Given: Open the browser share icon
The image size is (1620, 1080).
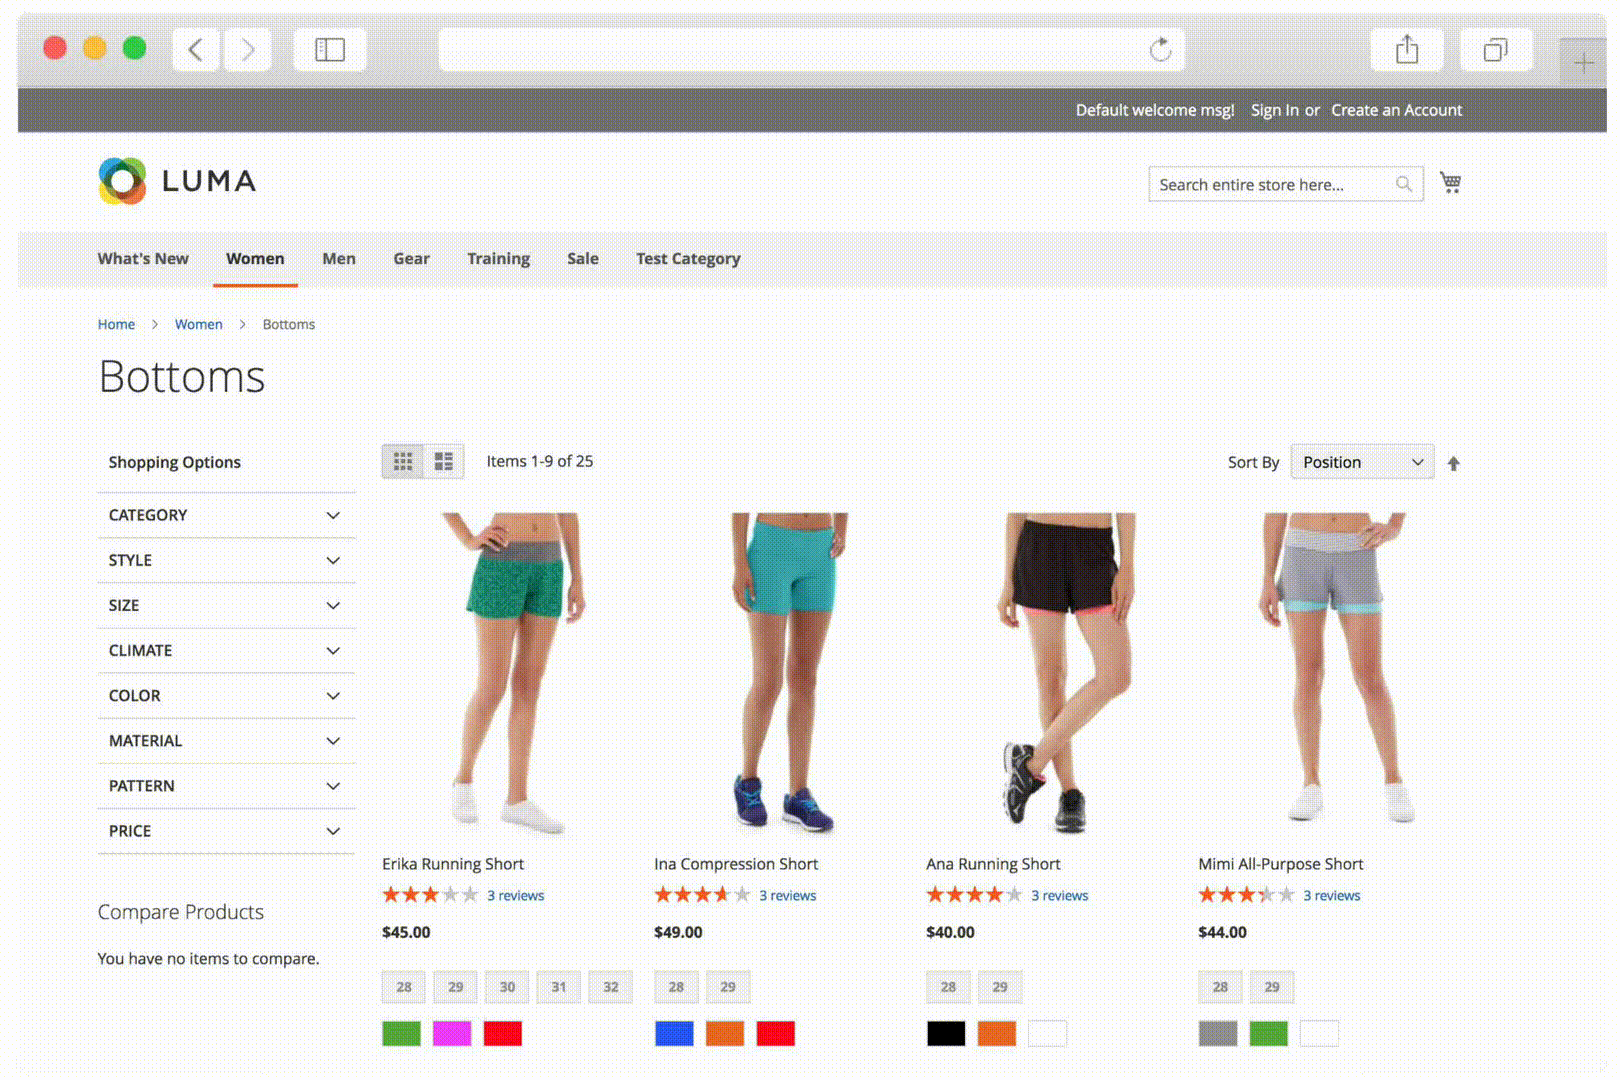Looking at the screenshot, I should click(1407, 49).
